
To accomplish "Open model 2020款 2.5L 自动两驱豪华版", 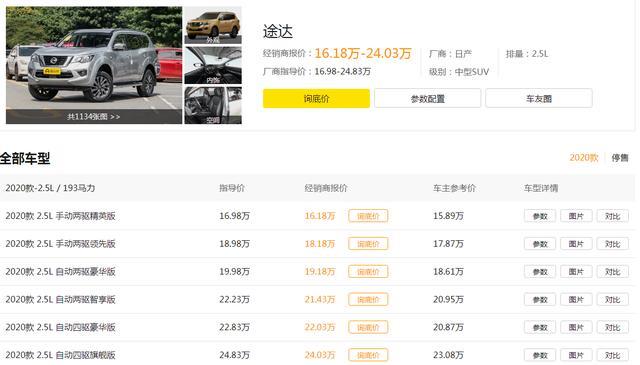I will click(60, 271).
